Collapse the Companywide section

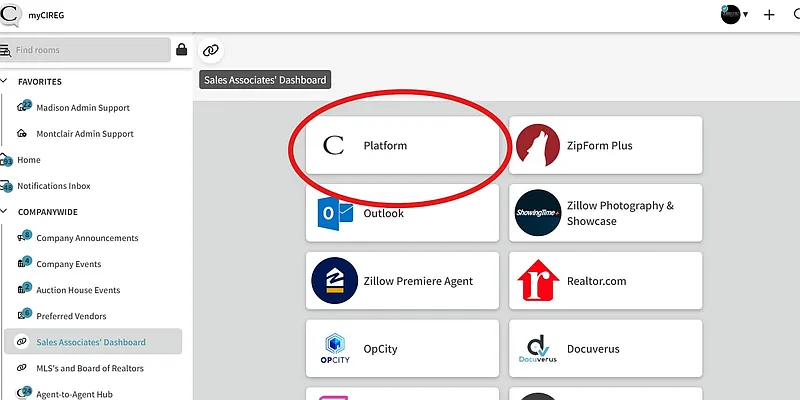click(6, 212)
